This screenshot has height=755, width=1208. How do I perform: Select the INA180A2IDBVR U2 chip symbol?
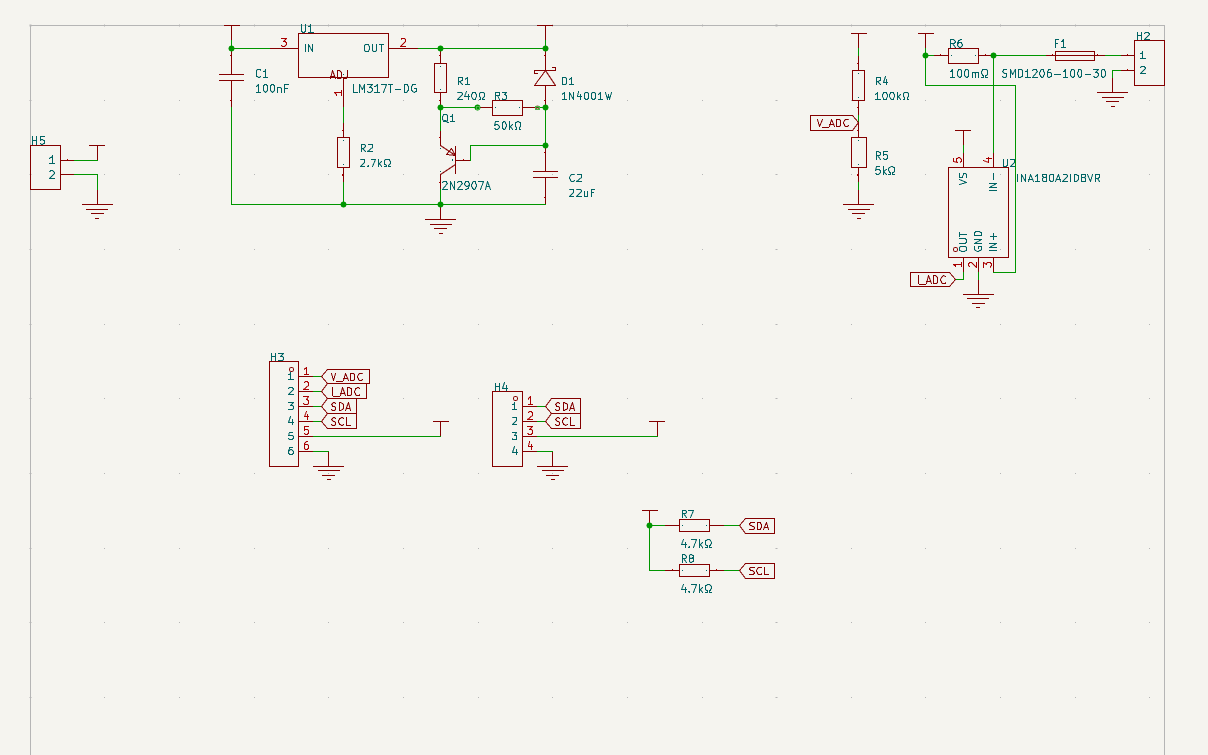(x=978, y=212)
